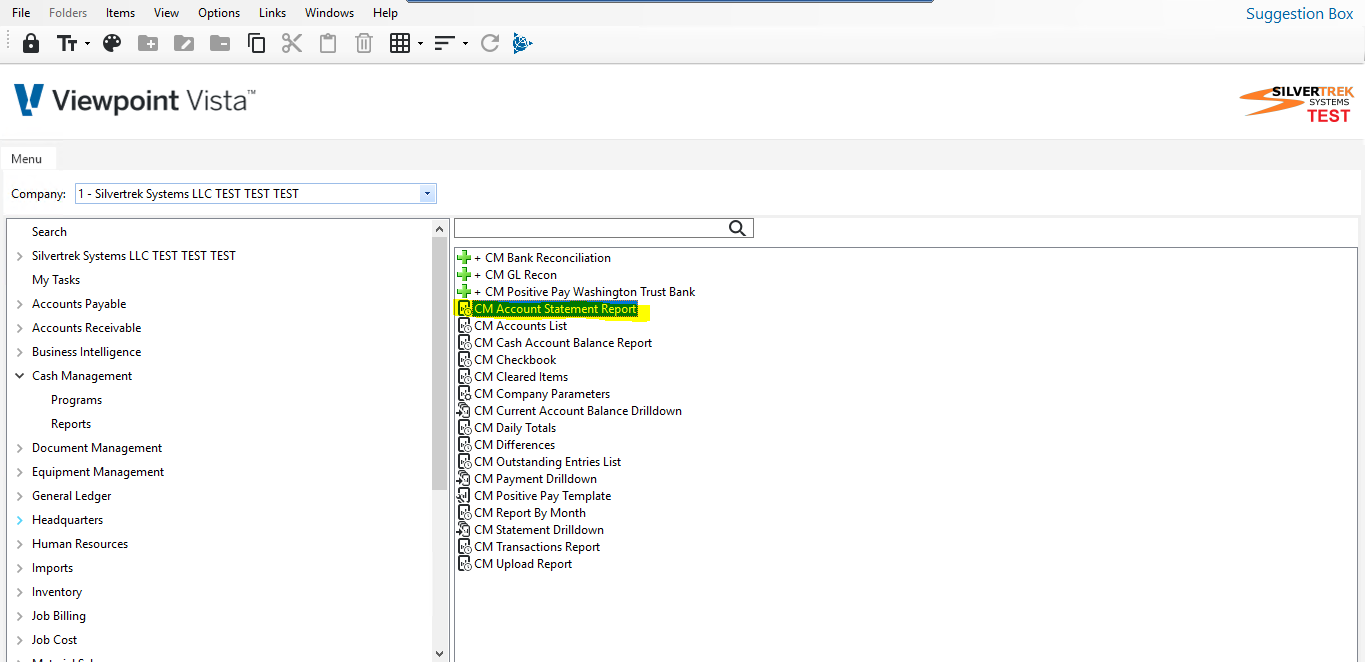Click the copy icon in the toolbar

256,43
